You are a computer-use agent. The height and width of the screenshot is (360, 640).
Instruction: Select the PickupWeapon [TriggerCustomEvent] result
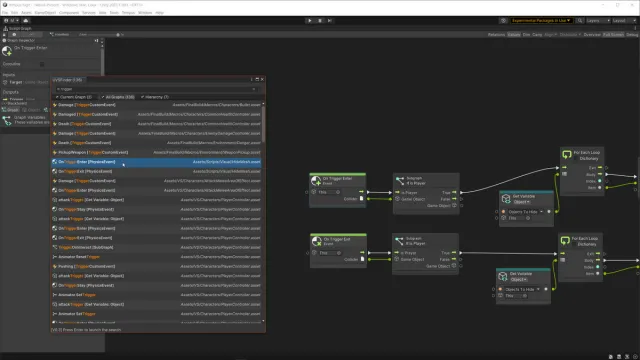coord(156,153)
